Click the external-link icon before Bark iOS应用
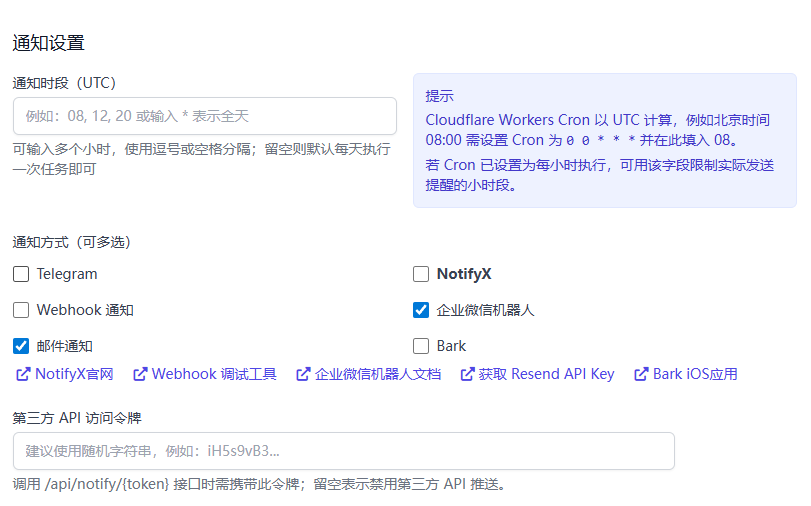The image size is (811, 506). [x=641, y=375]
